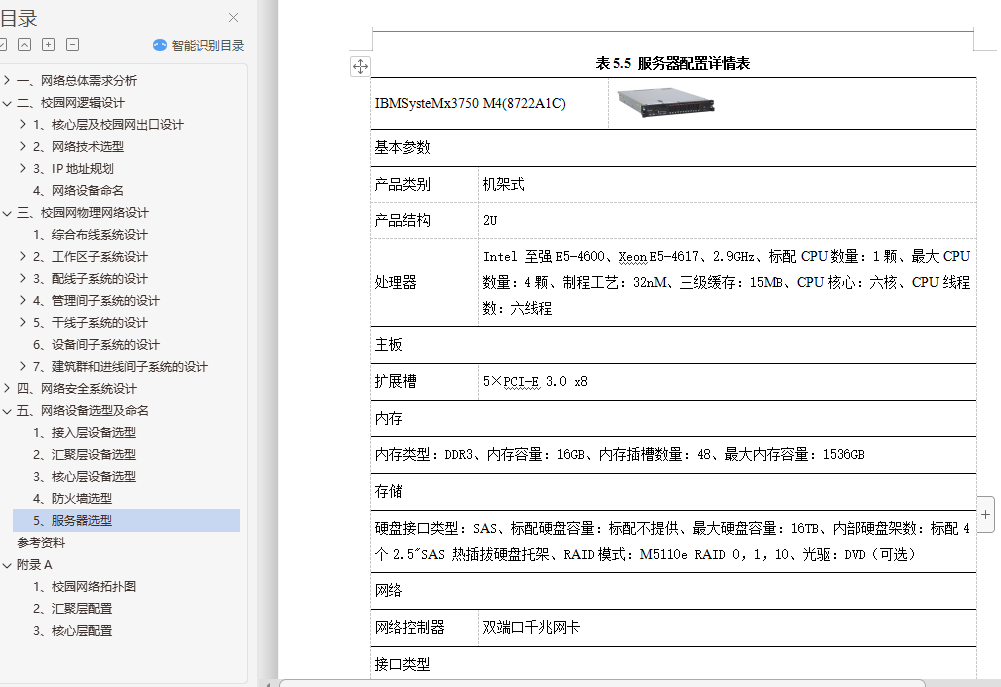Open 附录 A heading

34,564
